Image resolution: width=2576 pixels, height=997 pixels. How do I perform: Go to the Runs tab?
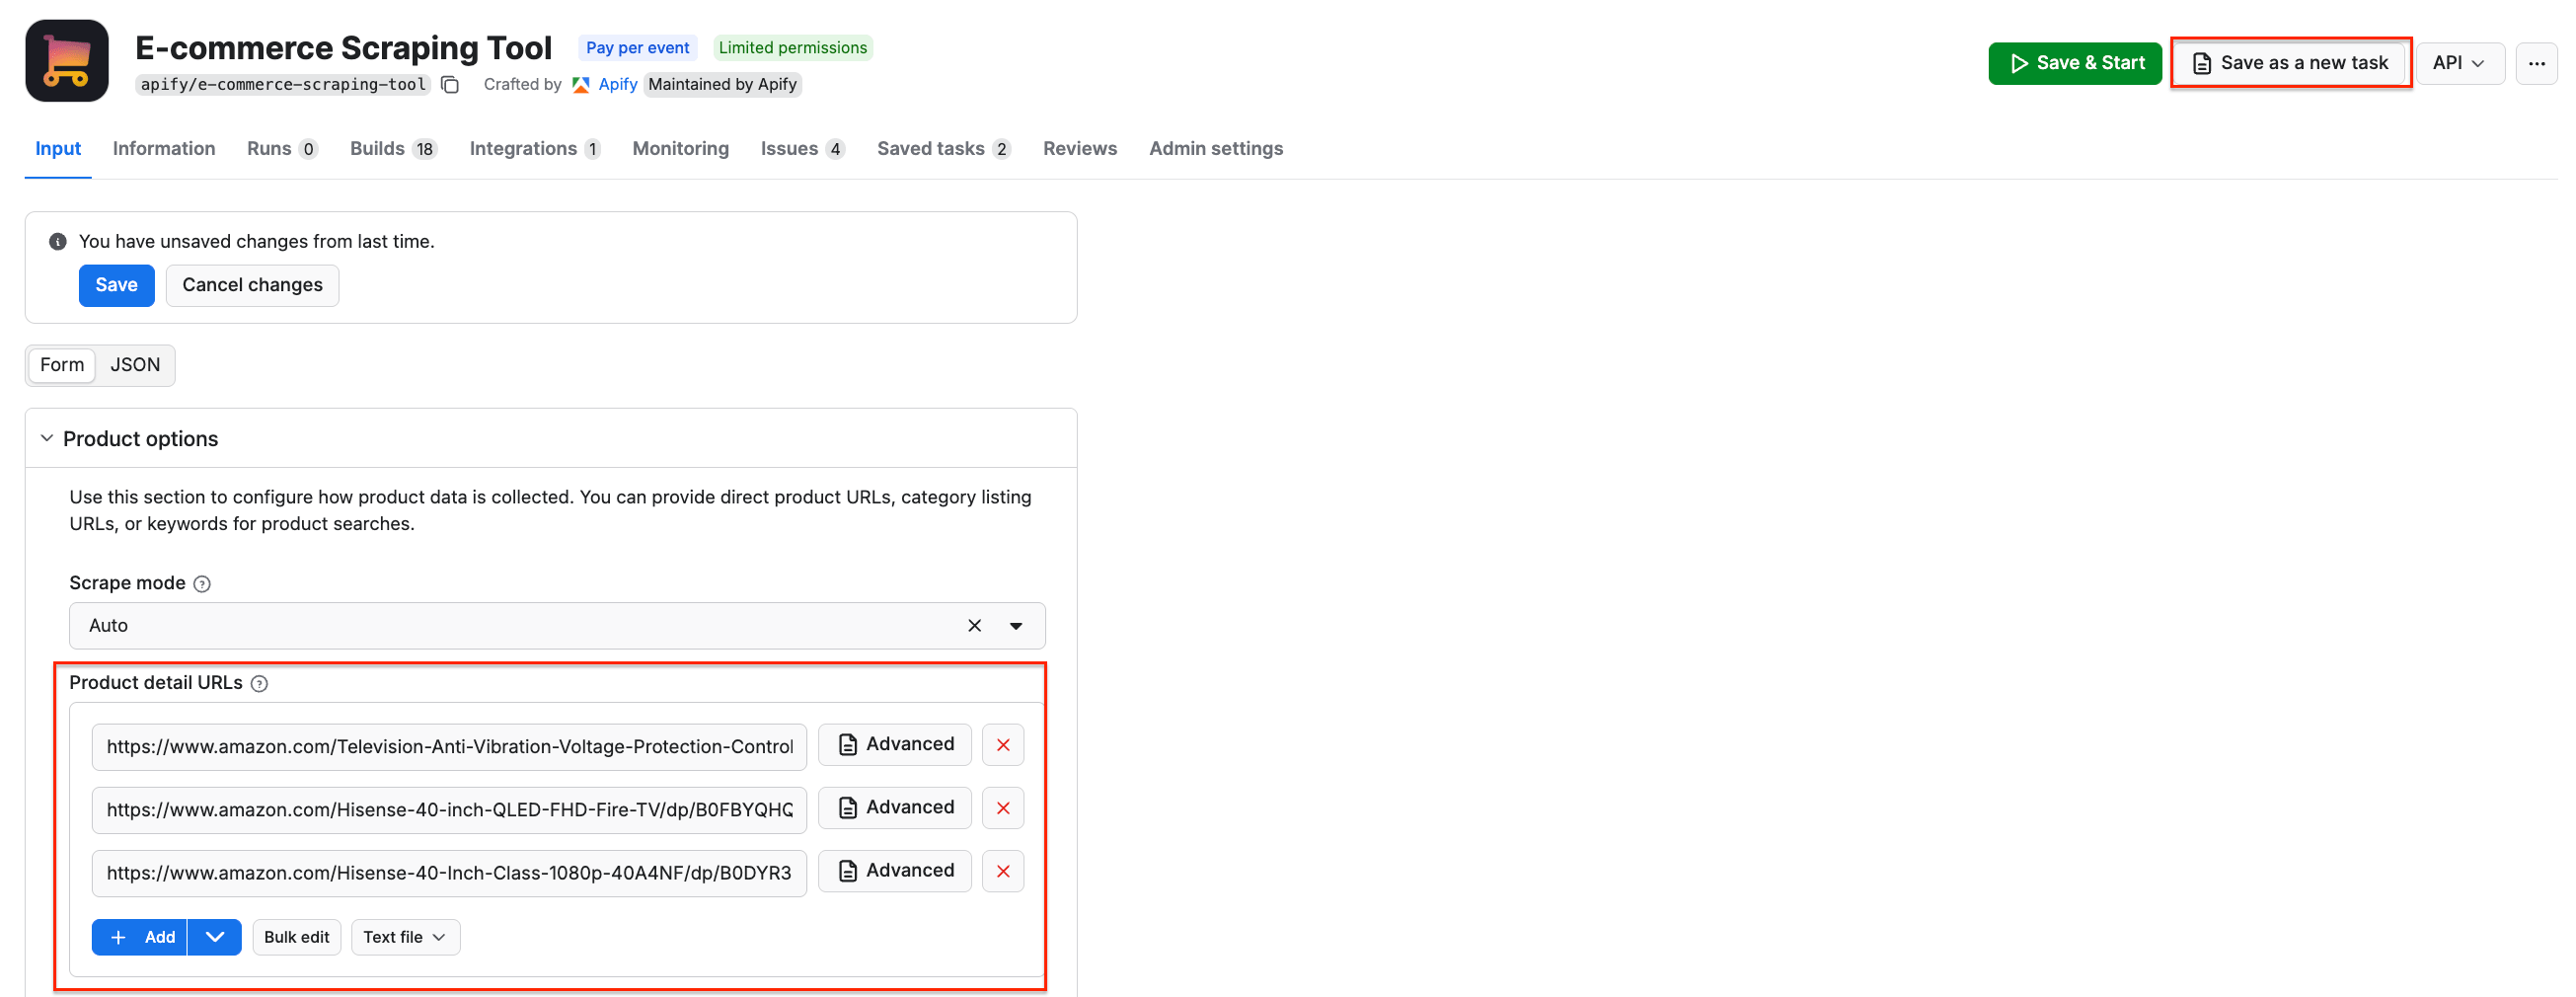282,149
